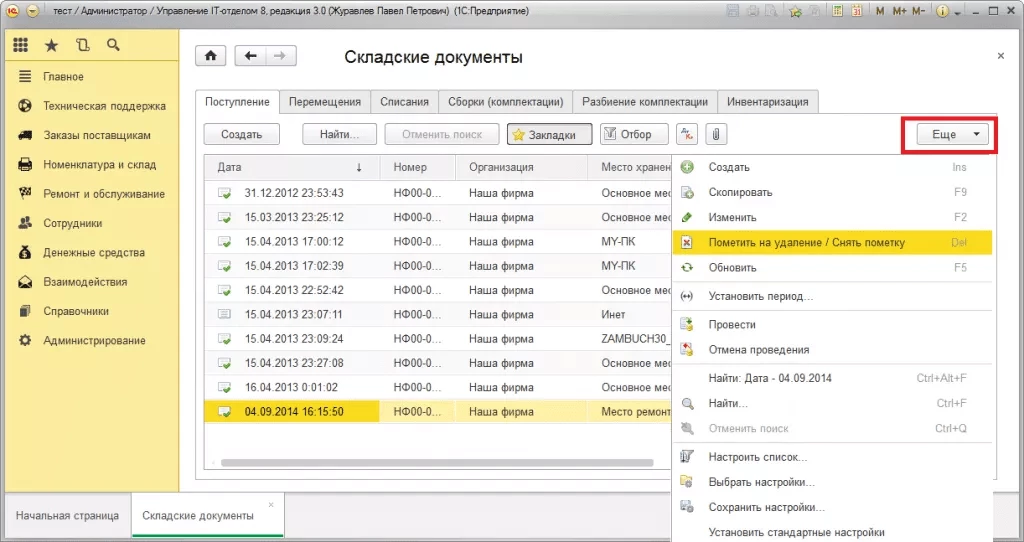Click the Закладки button
The width and height of the screenshot is (1024, 542).
[549, 134]
